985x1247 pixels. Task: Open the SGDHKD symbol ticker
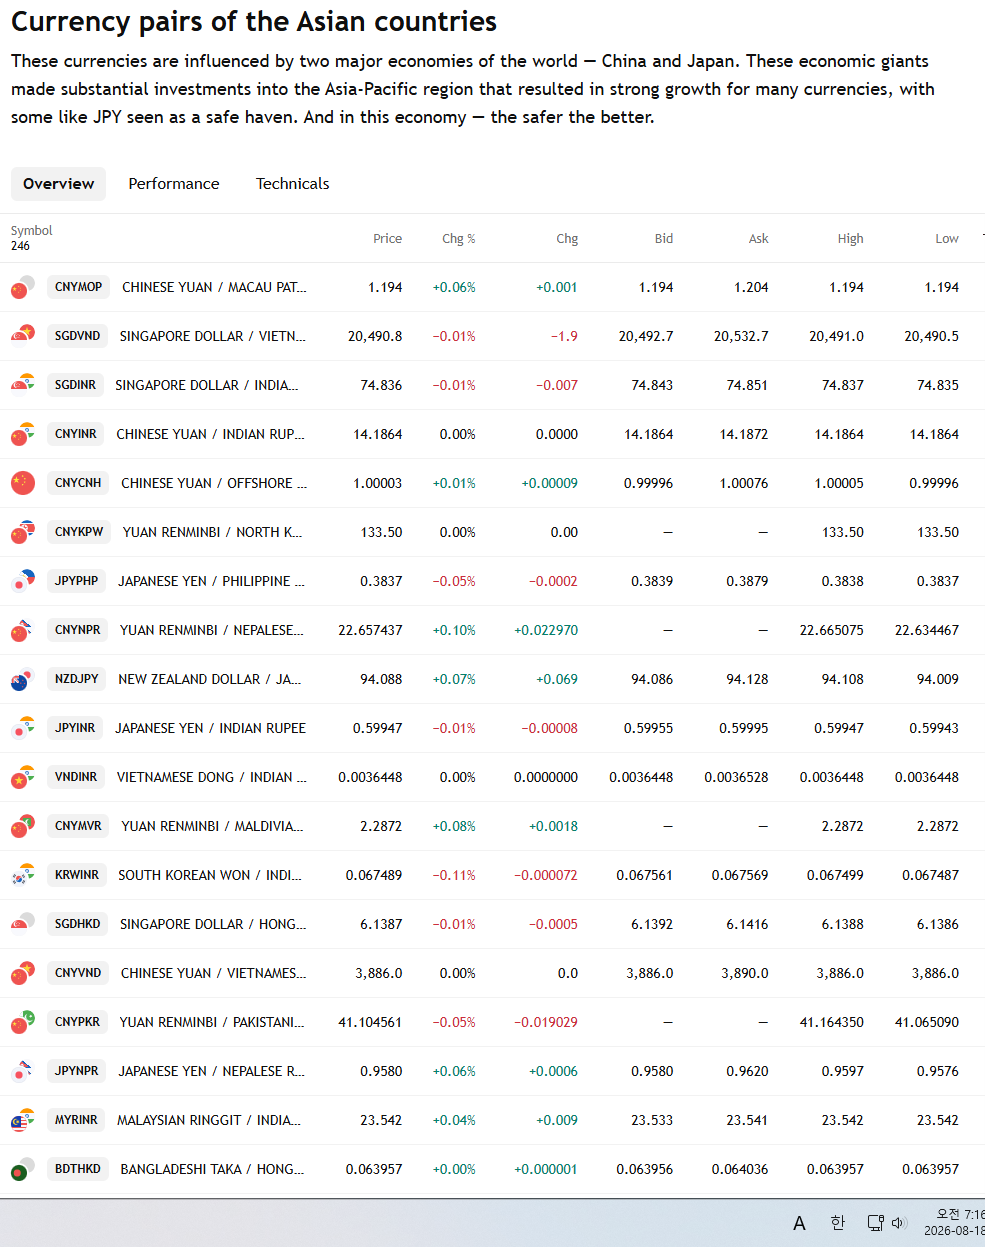click(78, 924)
